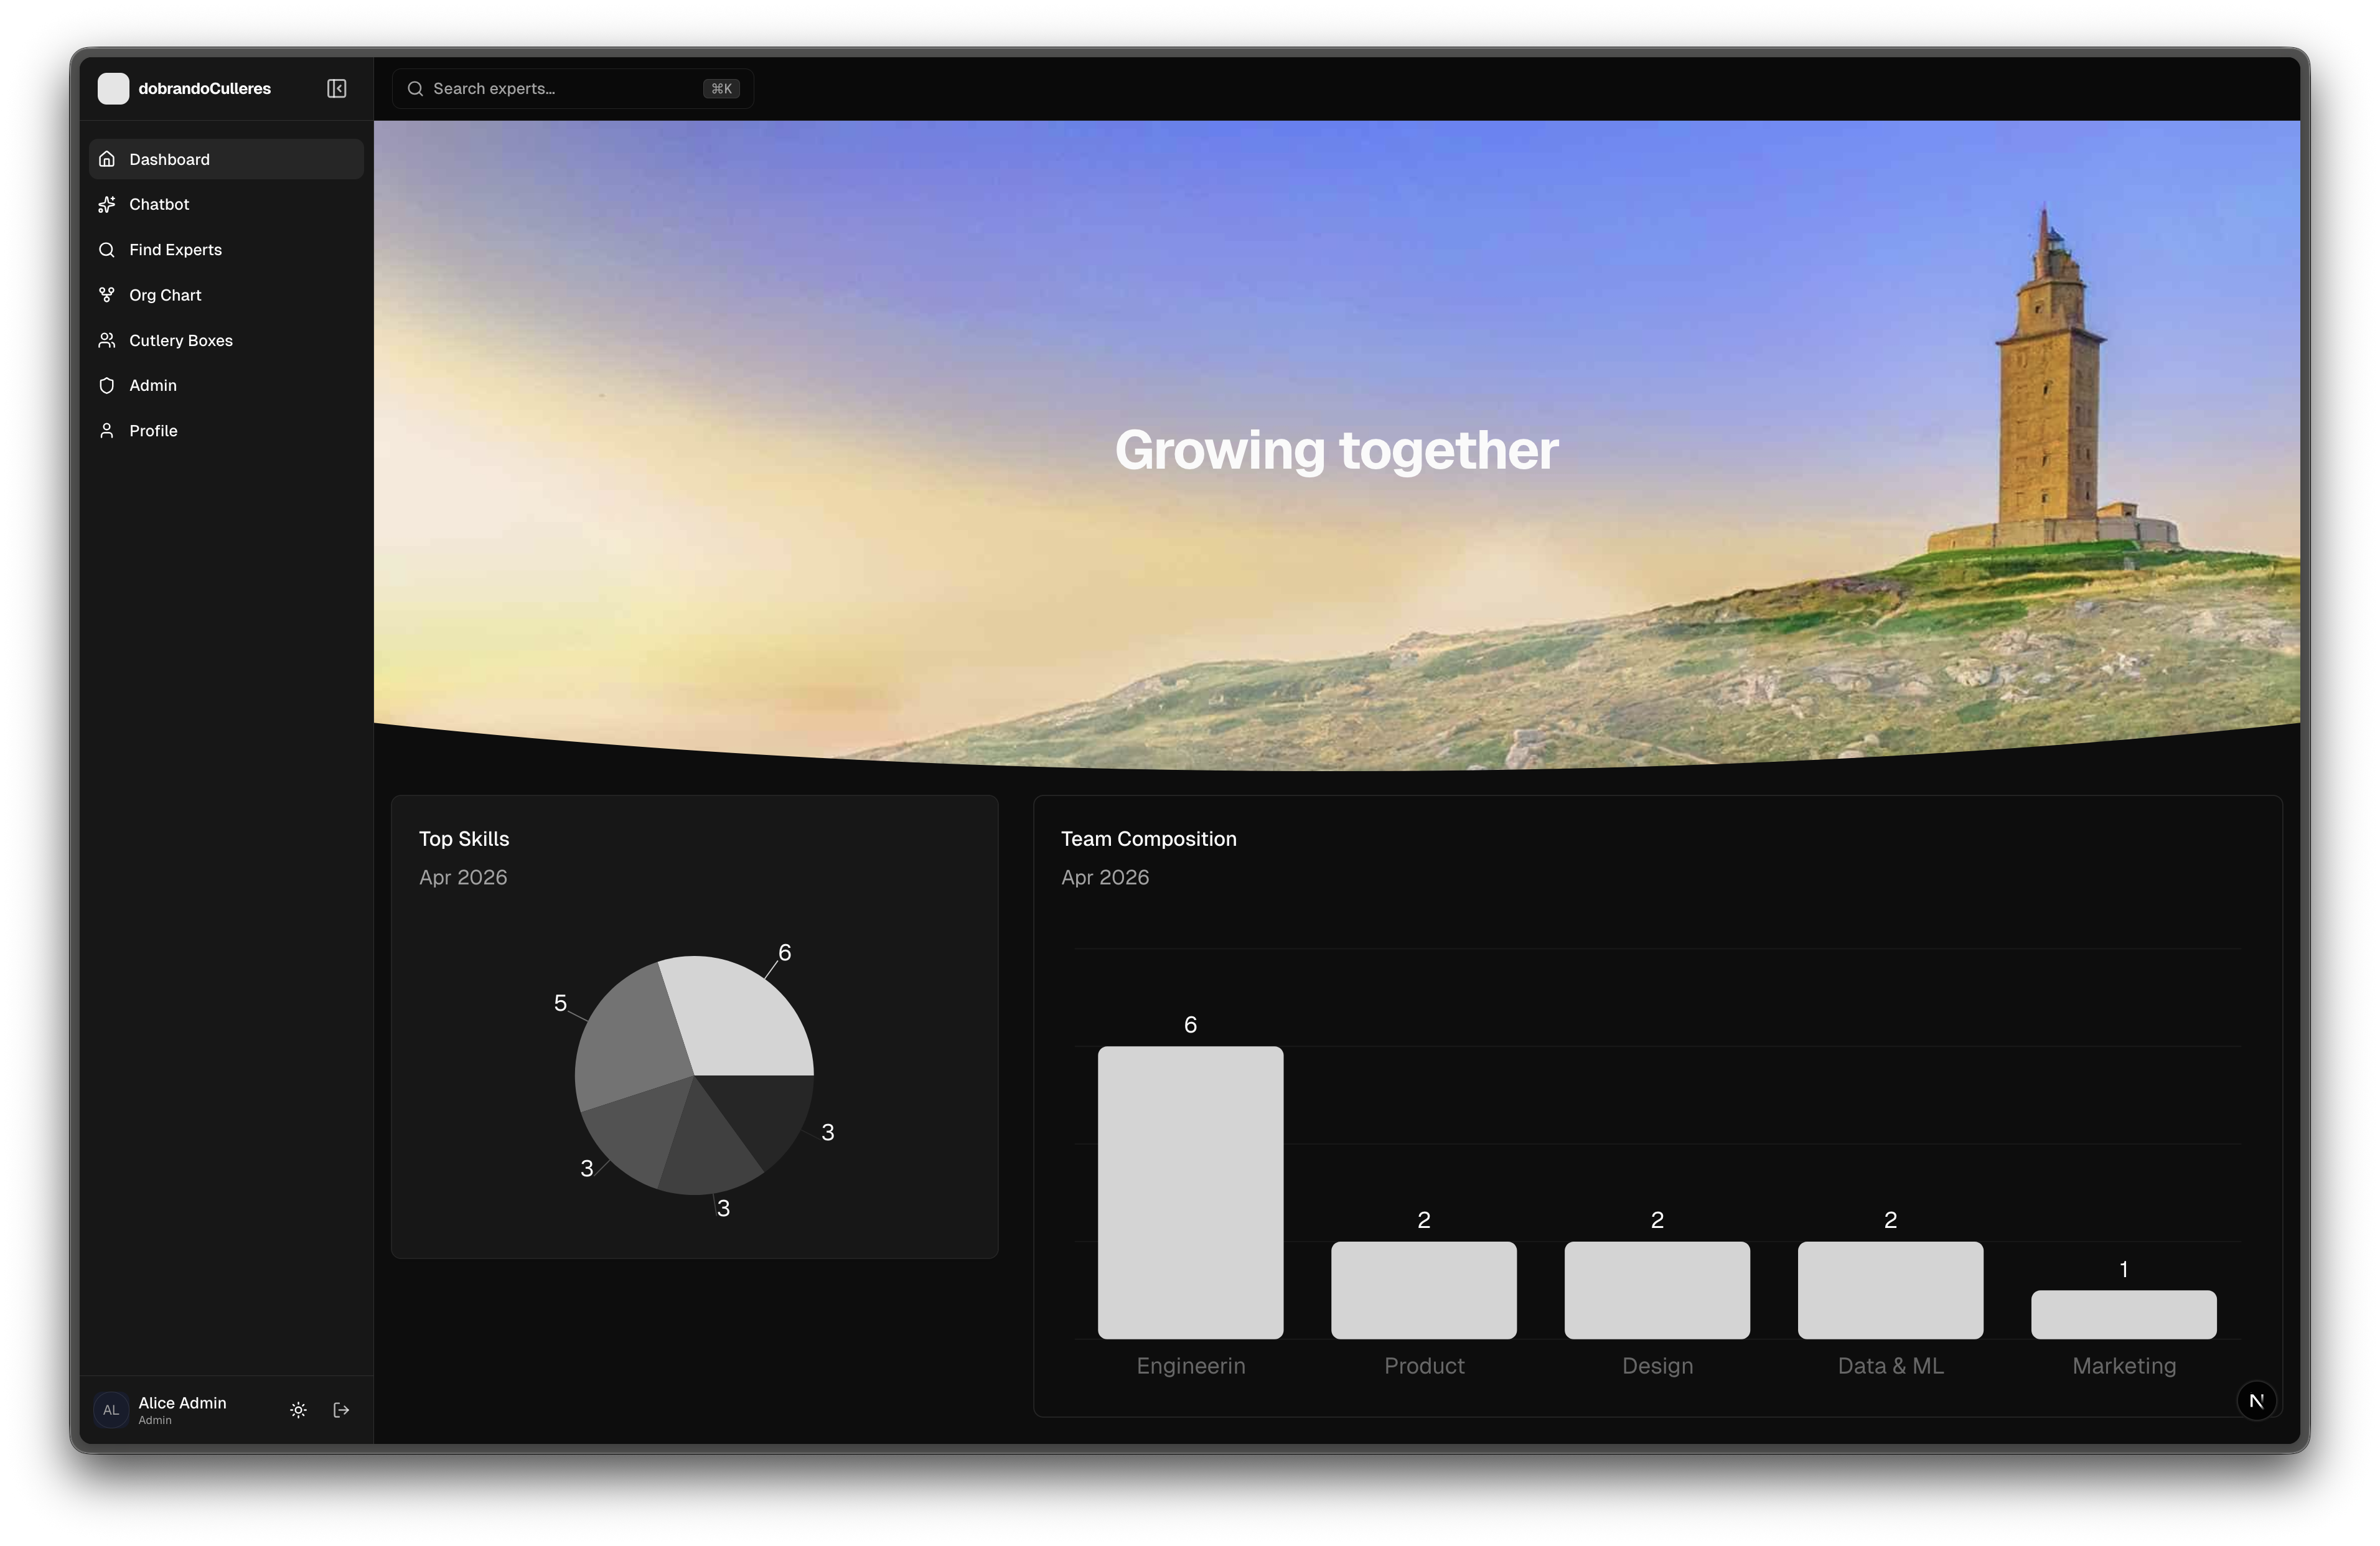
Task: Focus the Search experts field
Action: [x=560, y=89]
